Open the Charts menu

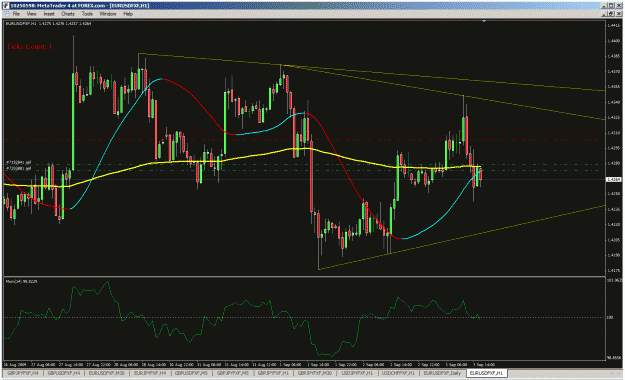point(68,14)
